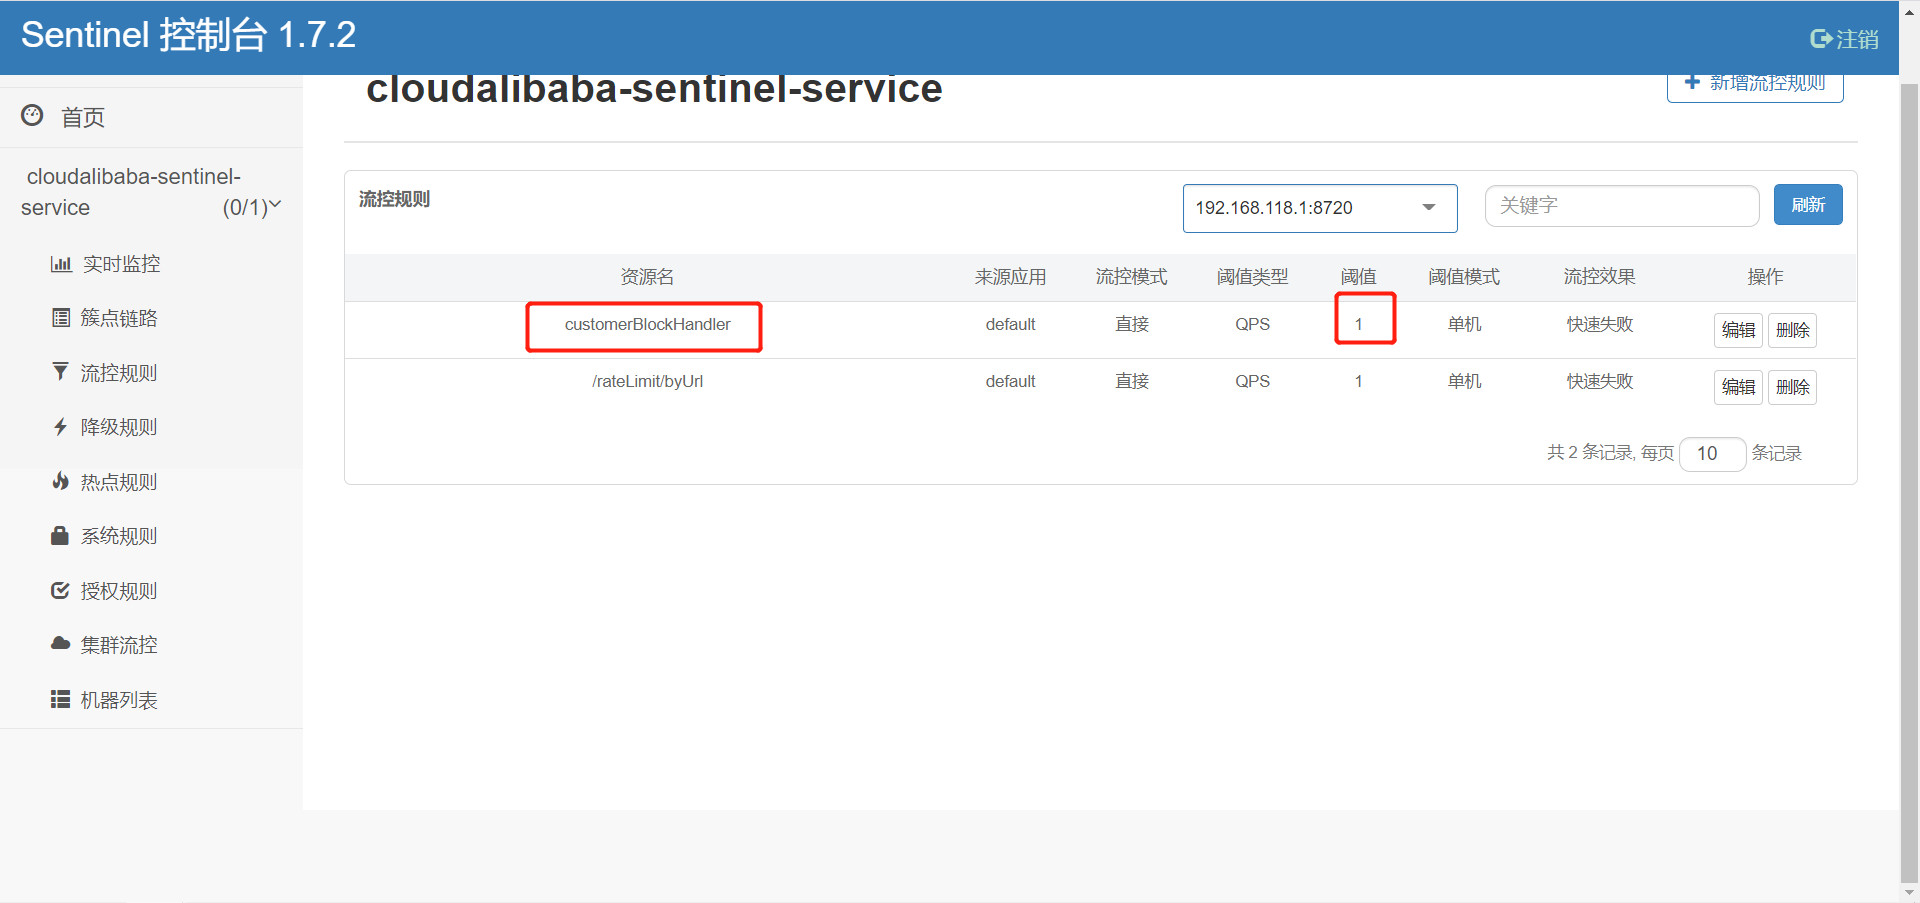Click the 来源应用 column header
Image resolution: width=1920 pixels, height=903 pixels.
(x=1010, y=277)
